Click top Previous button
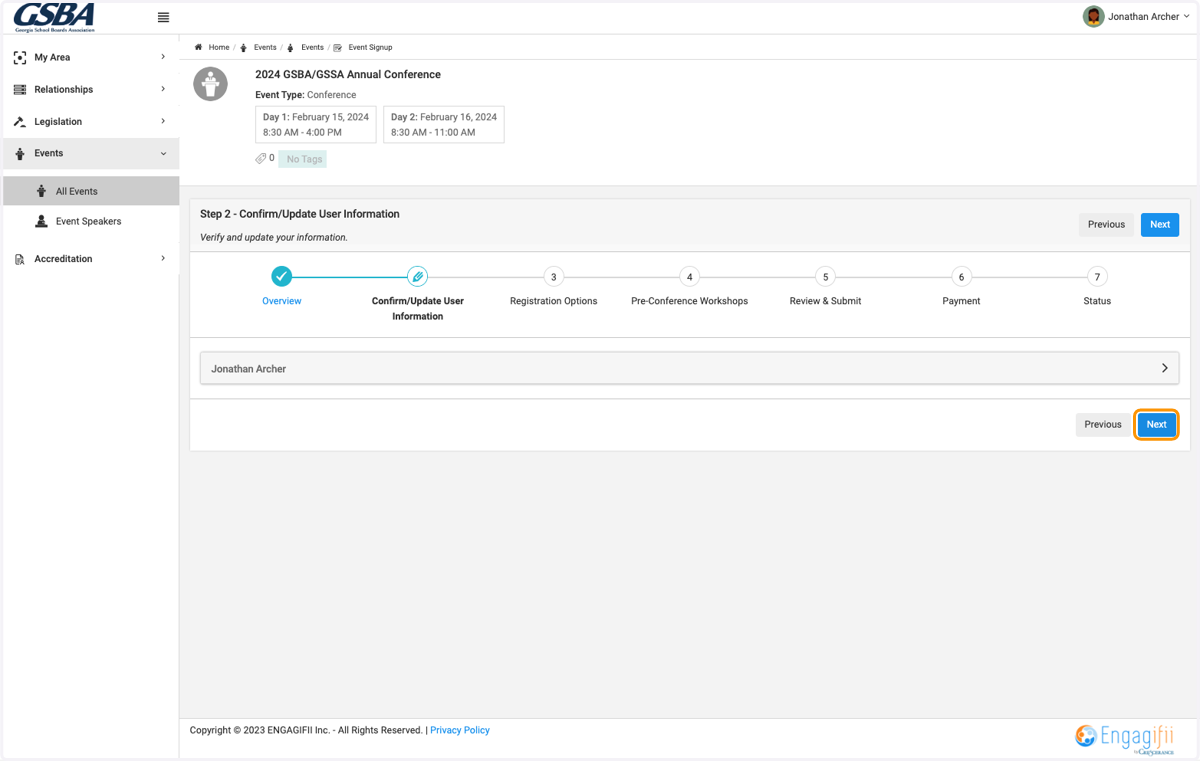Screen dimensions: 1200x761 pyautogui.click(x=1107, y=225)
